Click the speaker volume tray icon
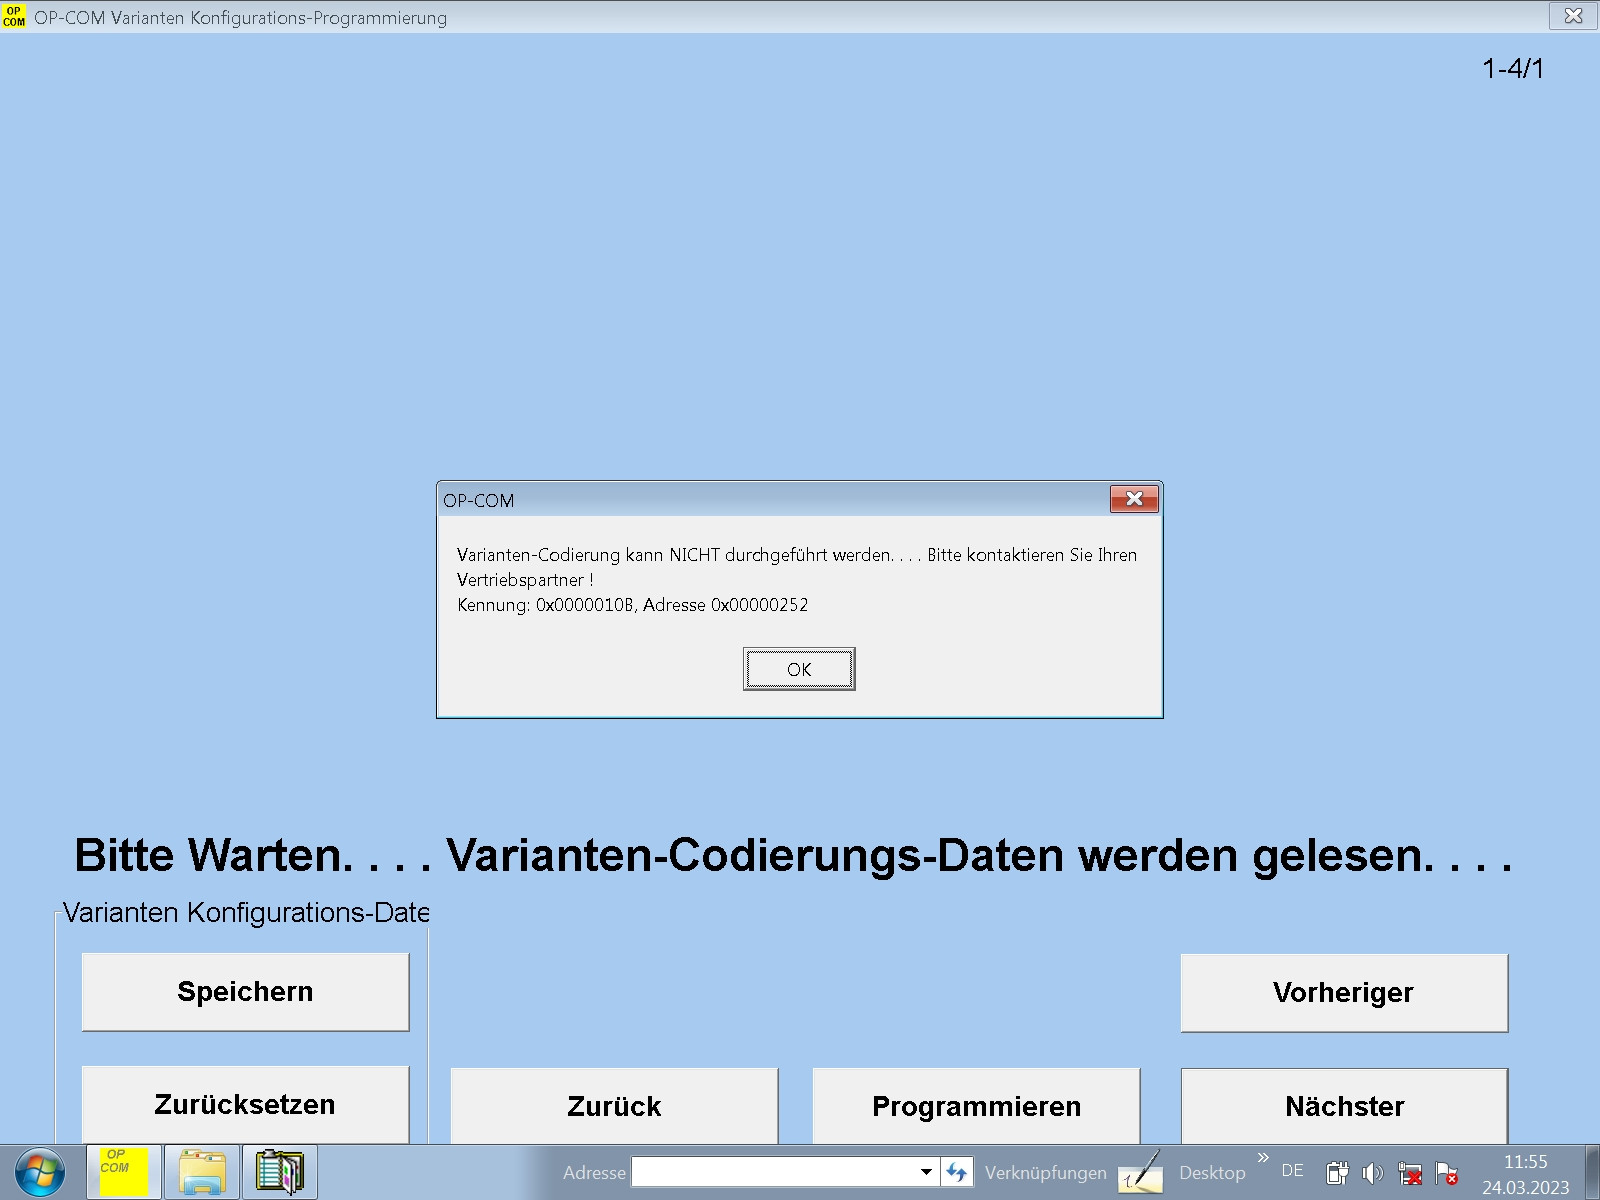The height and width of the screenshot is (1200, 1600). point(1373,1173)
